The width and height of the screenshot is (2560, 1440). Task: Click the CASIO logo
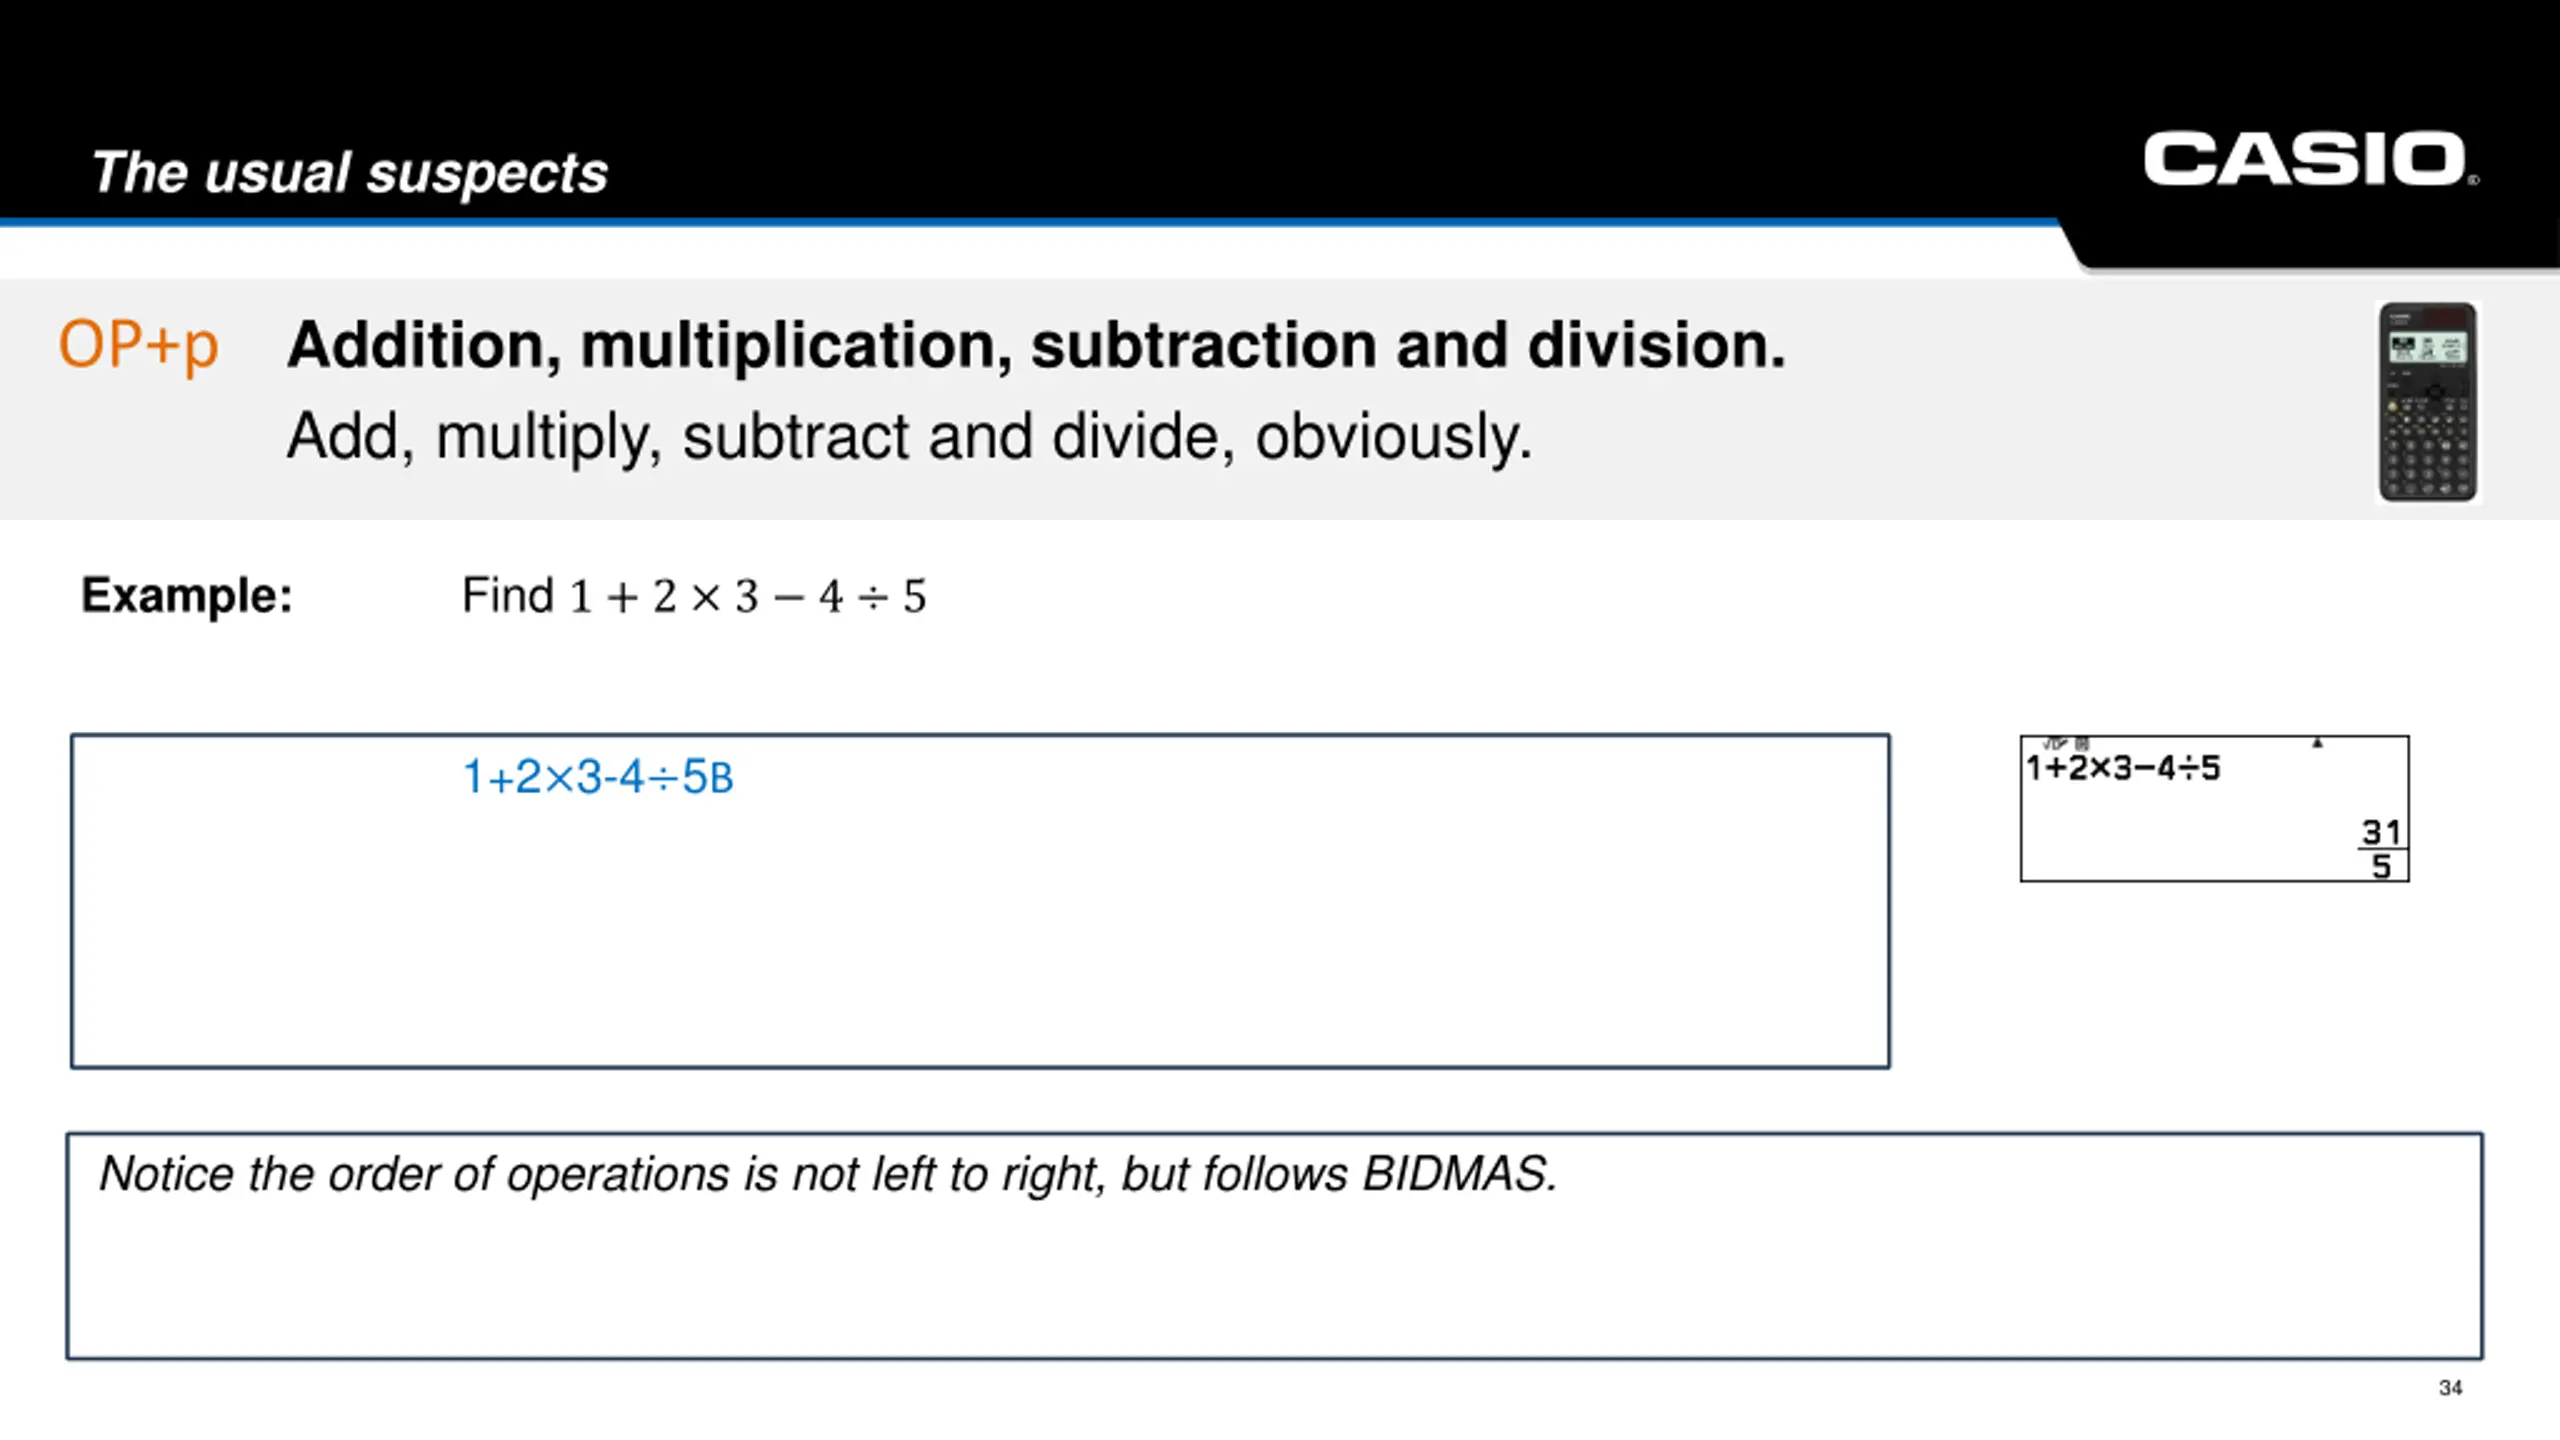(2309, 159)
